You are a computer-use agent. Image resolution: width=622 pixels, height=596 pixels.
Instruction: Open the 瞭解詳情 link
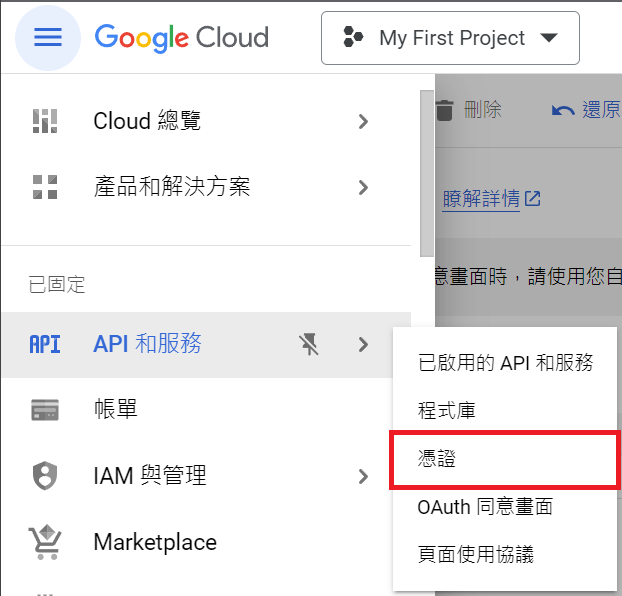[x=481, y=198]
